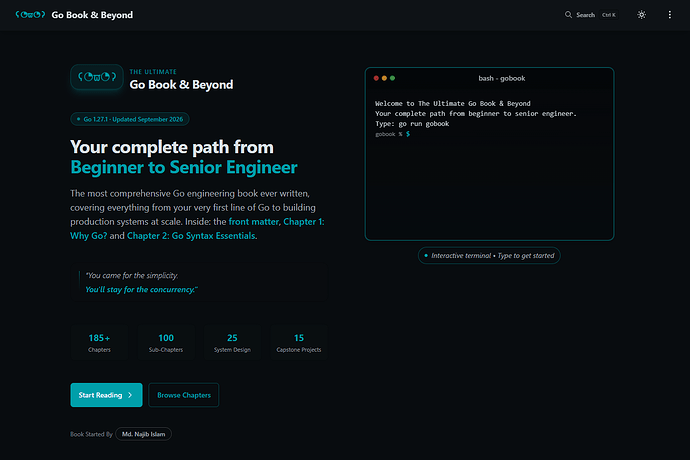Click the quote "You'll stay for the concurrency."
Screen dimensions: 690x460
click(x=142, y=290)
